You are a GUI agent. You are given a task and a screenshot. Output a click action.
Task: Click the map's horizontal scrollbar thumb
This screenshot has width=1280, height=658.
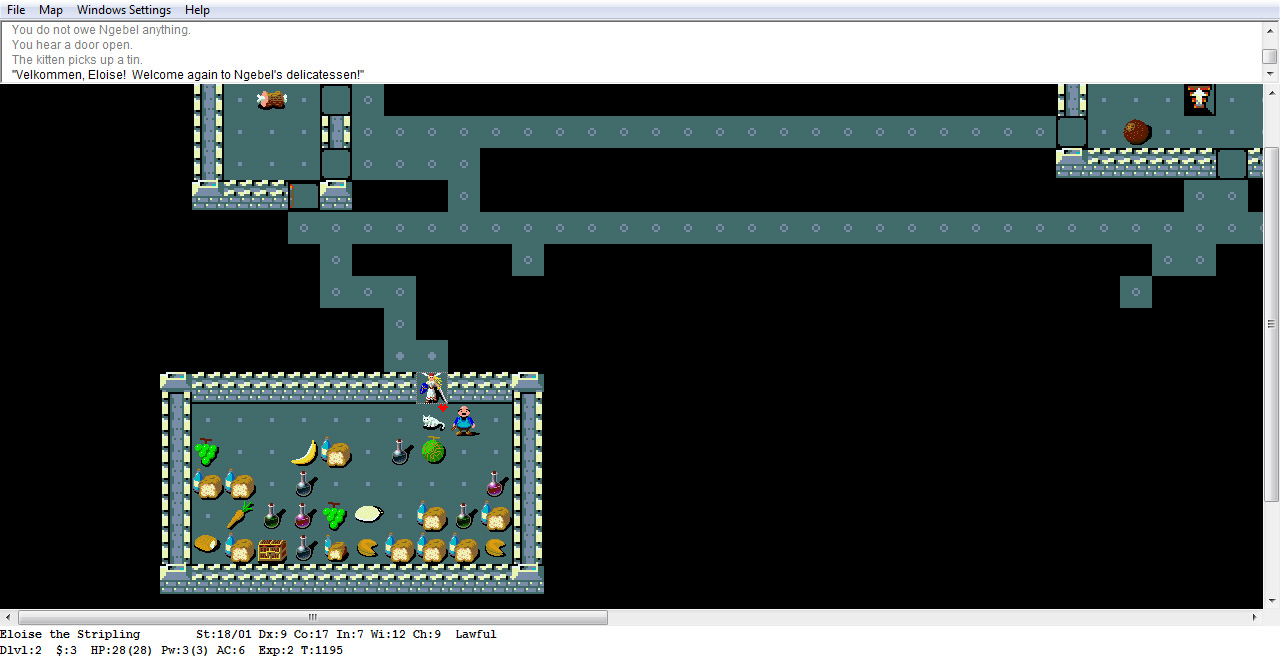(313, 617)
